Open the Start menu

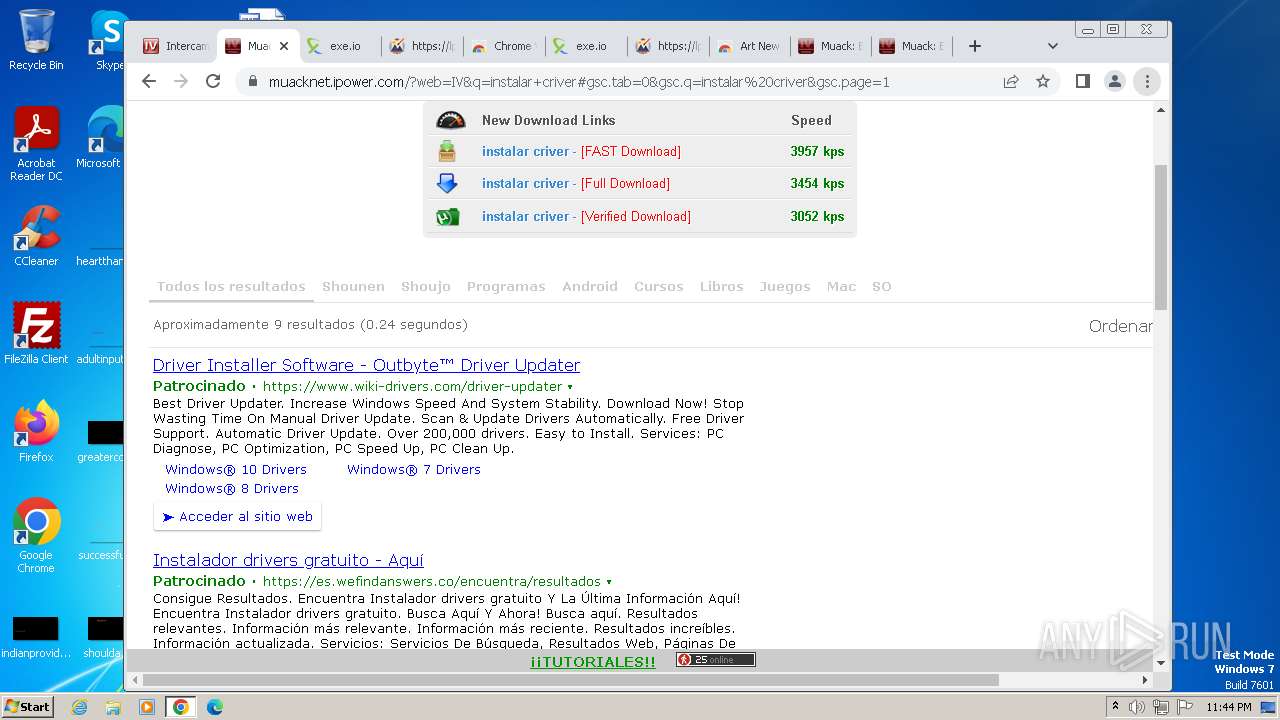click(x=27, y=706)
